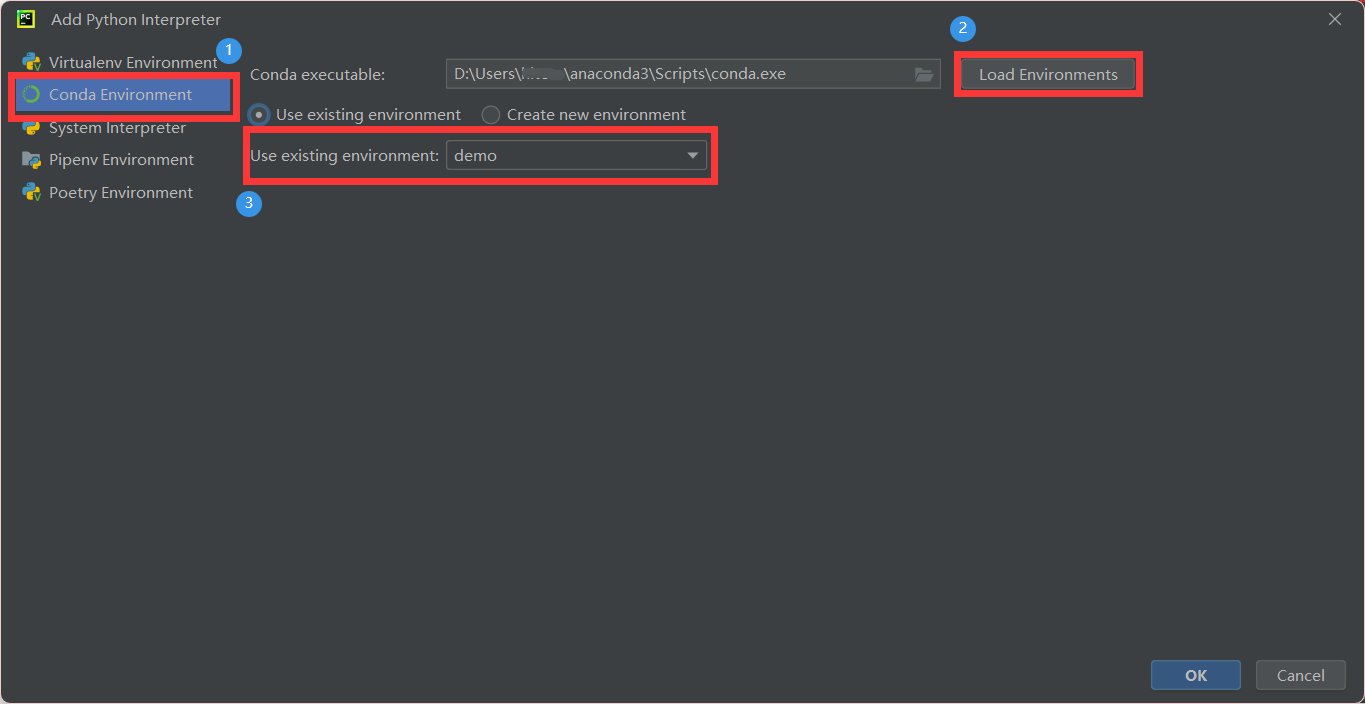1365x704 pixels.
Task: Confirm with the OK button
Action: 1196,675
